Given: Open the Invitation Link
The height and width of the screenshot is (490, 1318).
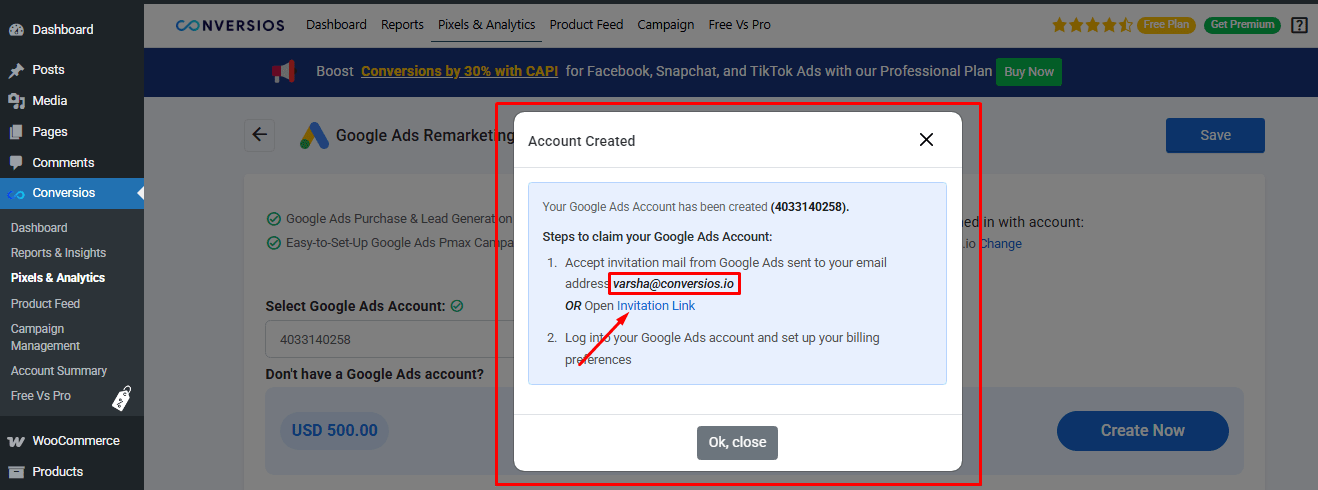Looking at the screenshot, I should 655,305.
